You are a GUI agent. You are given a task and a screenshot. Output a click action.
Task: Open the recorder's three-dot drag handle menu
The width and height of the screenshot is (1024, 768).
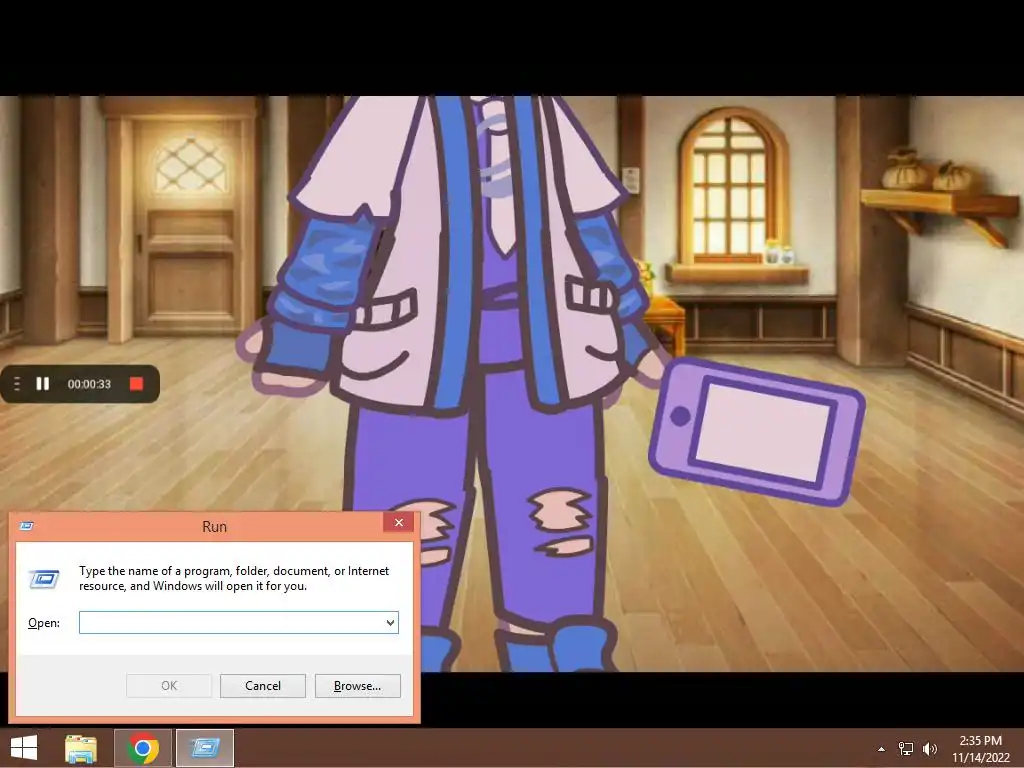click(x=16, y=384)
